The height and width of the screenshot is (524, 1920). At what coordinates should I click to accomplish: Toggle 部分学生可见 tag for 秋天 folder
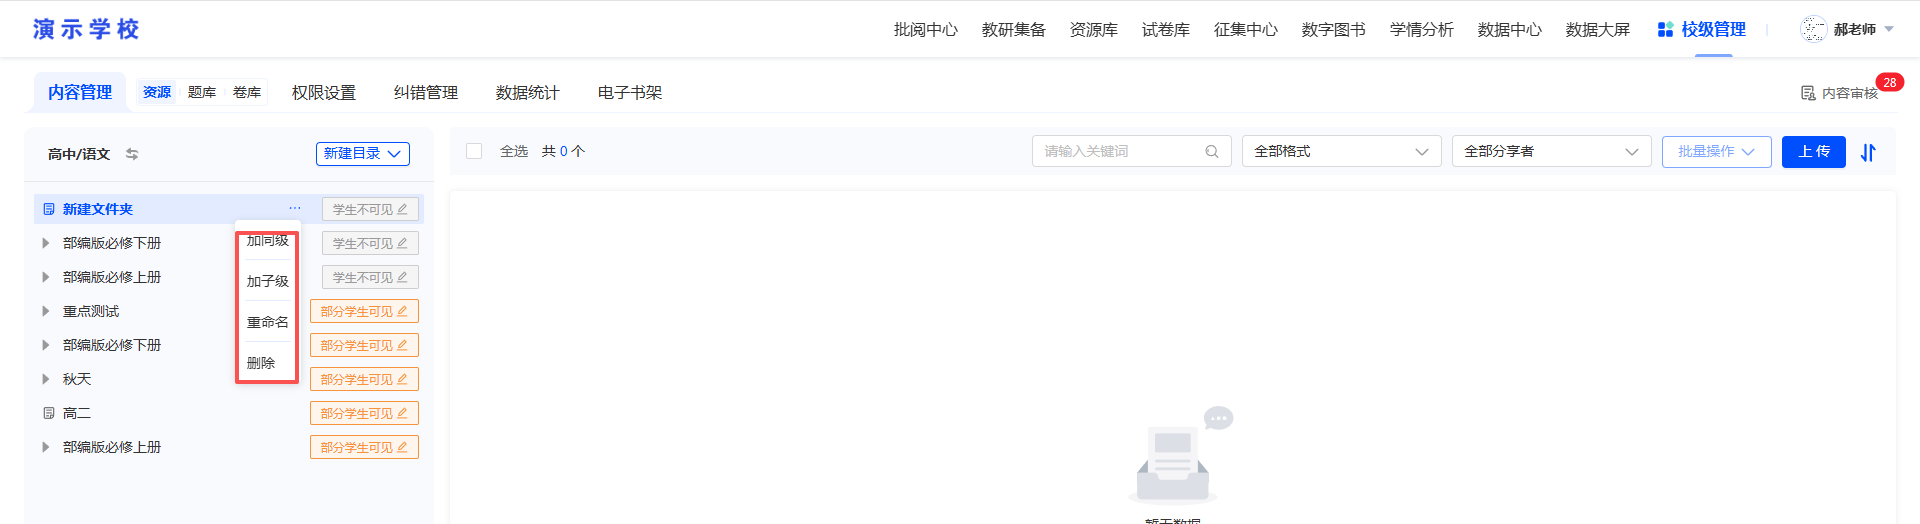pos(364,380)
